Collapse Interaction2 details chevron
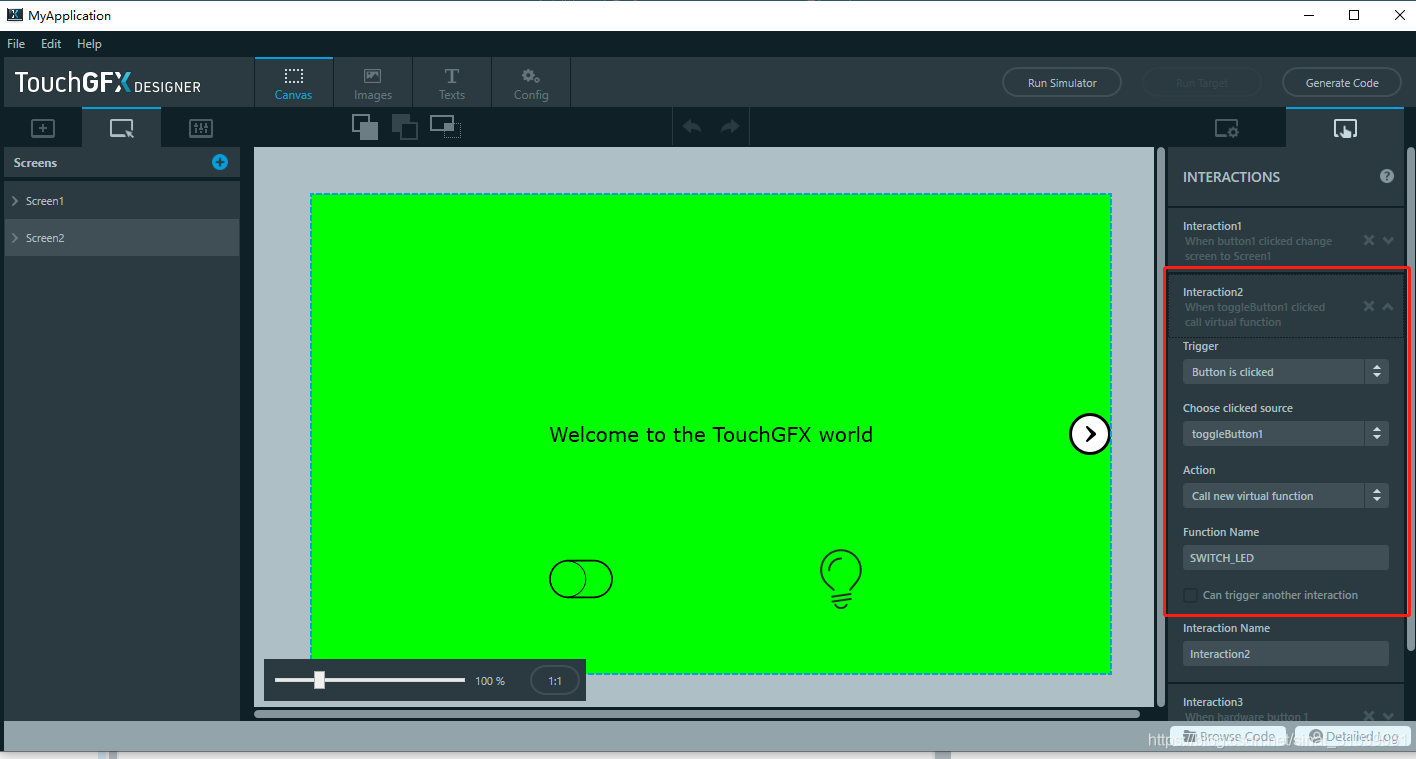The height and width of the screenshot is (759, 1416). [1388, 306]
